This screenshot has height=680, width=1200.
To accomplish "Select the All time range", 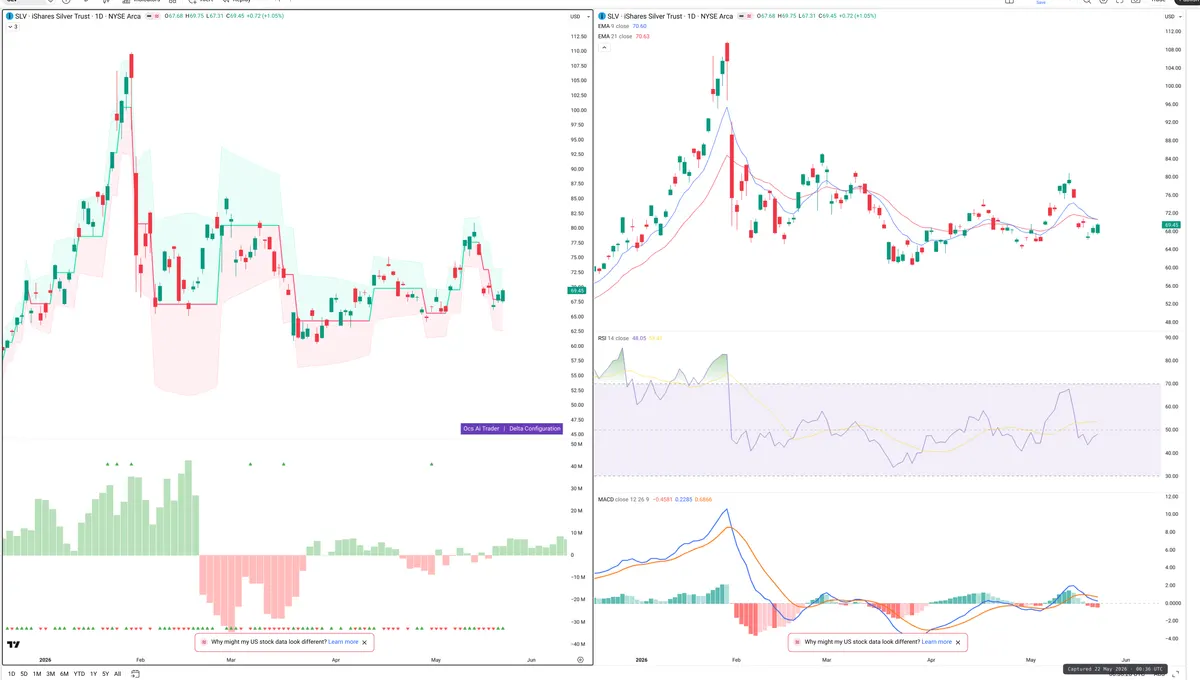I will tap(117, 674).
